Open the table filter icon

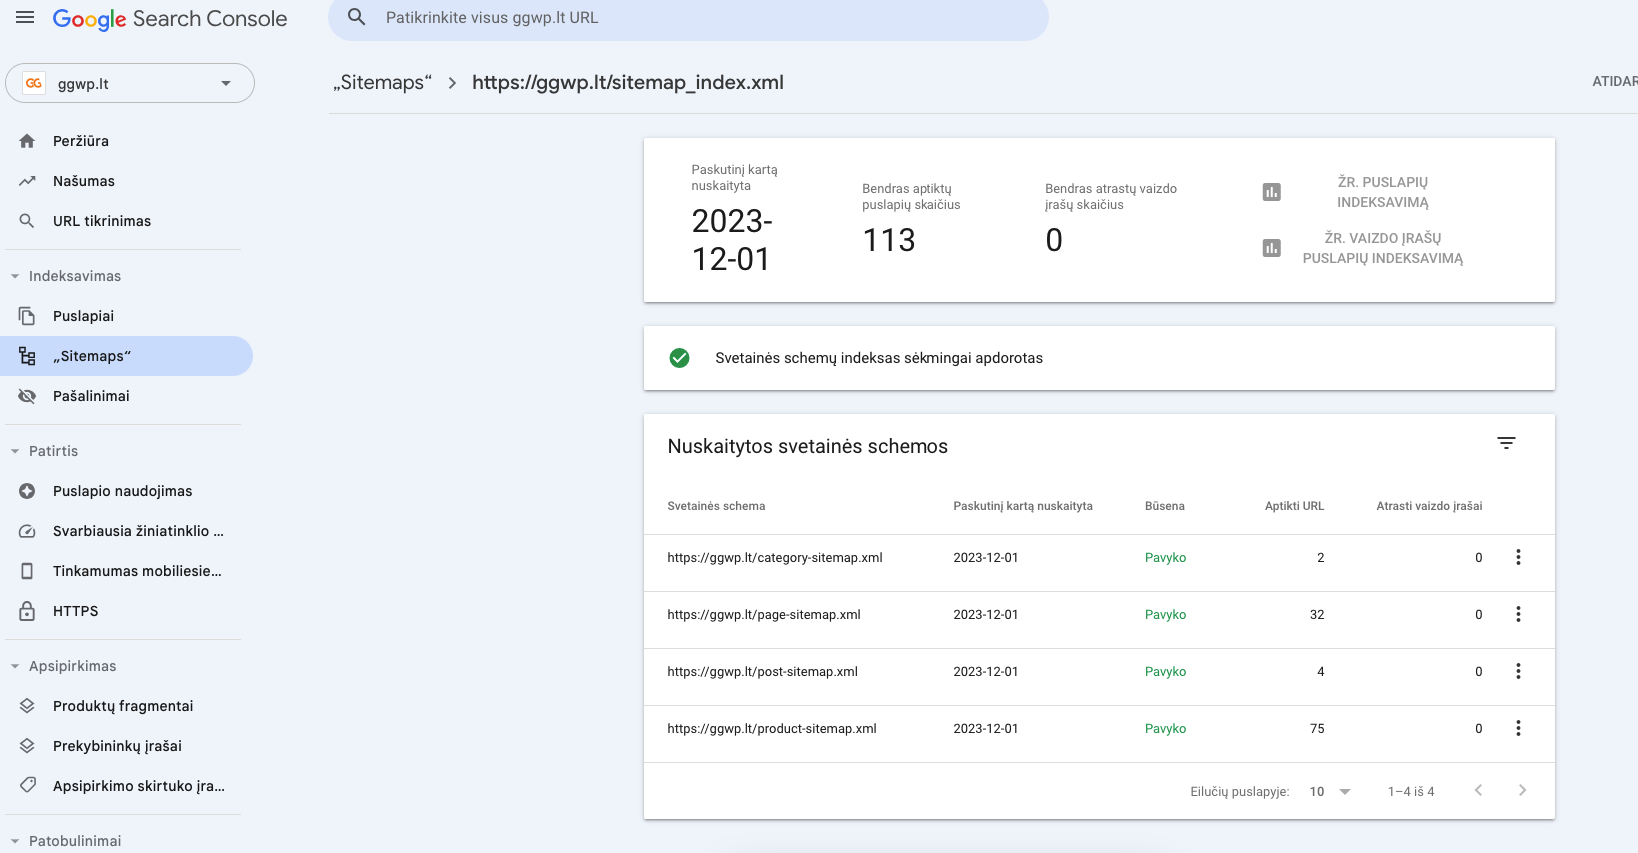click(x=1506, y=443)
